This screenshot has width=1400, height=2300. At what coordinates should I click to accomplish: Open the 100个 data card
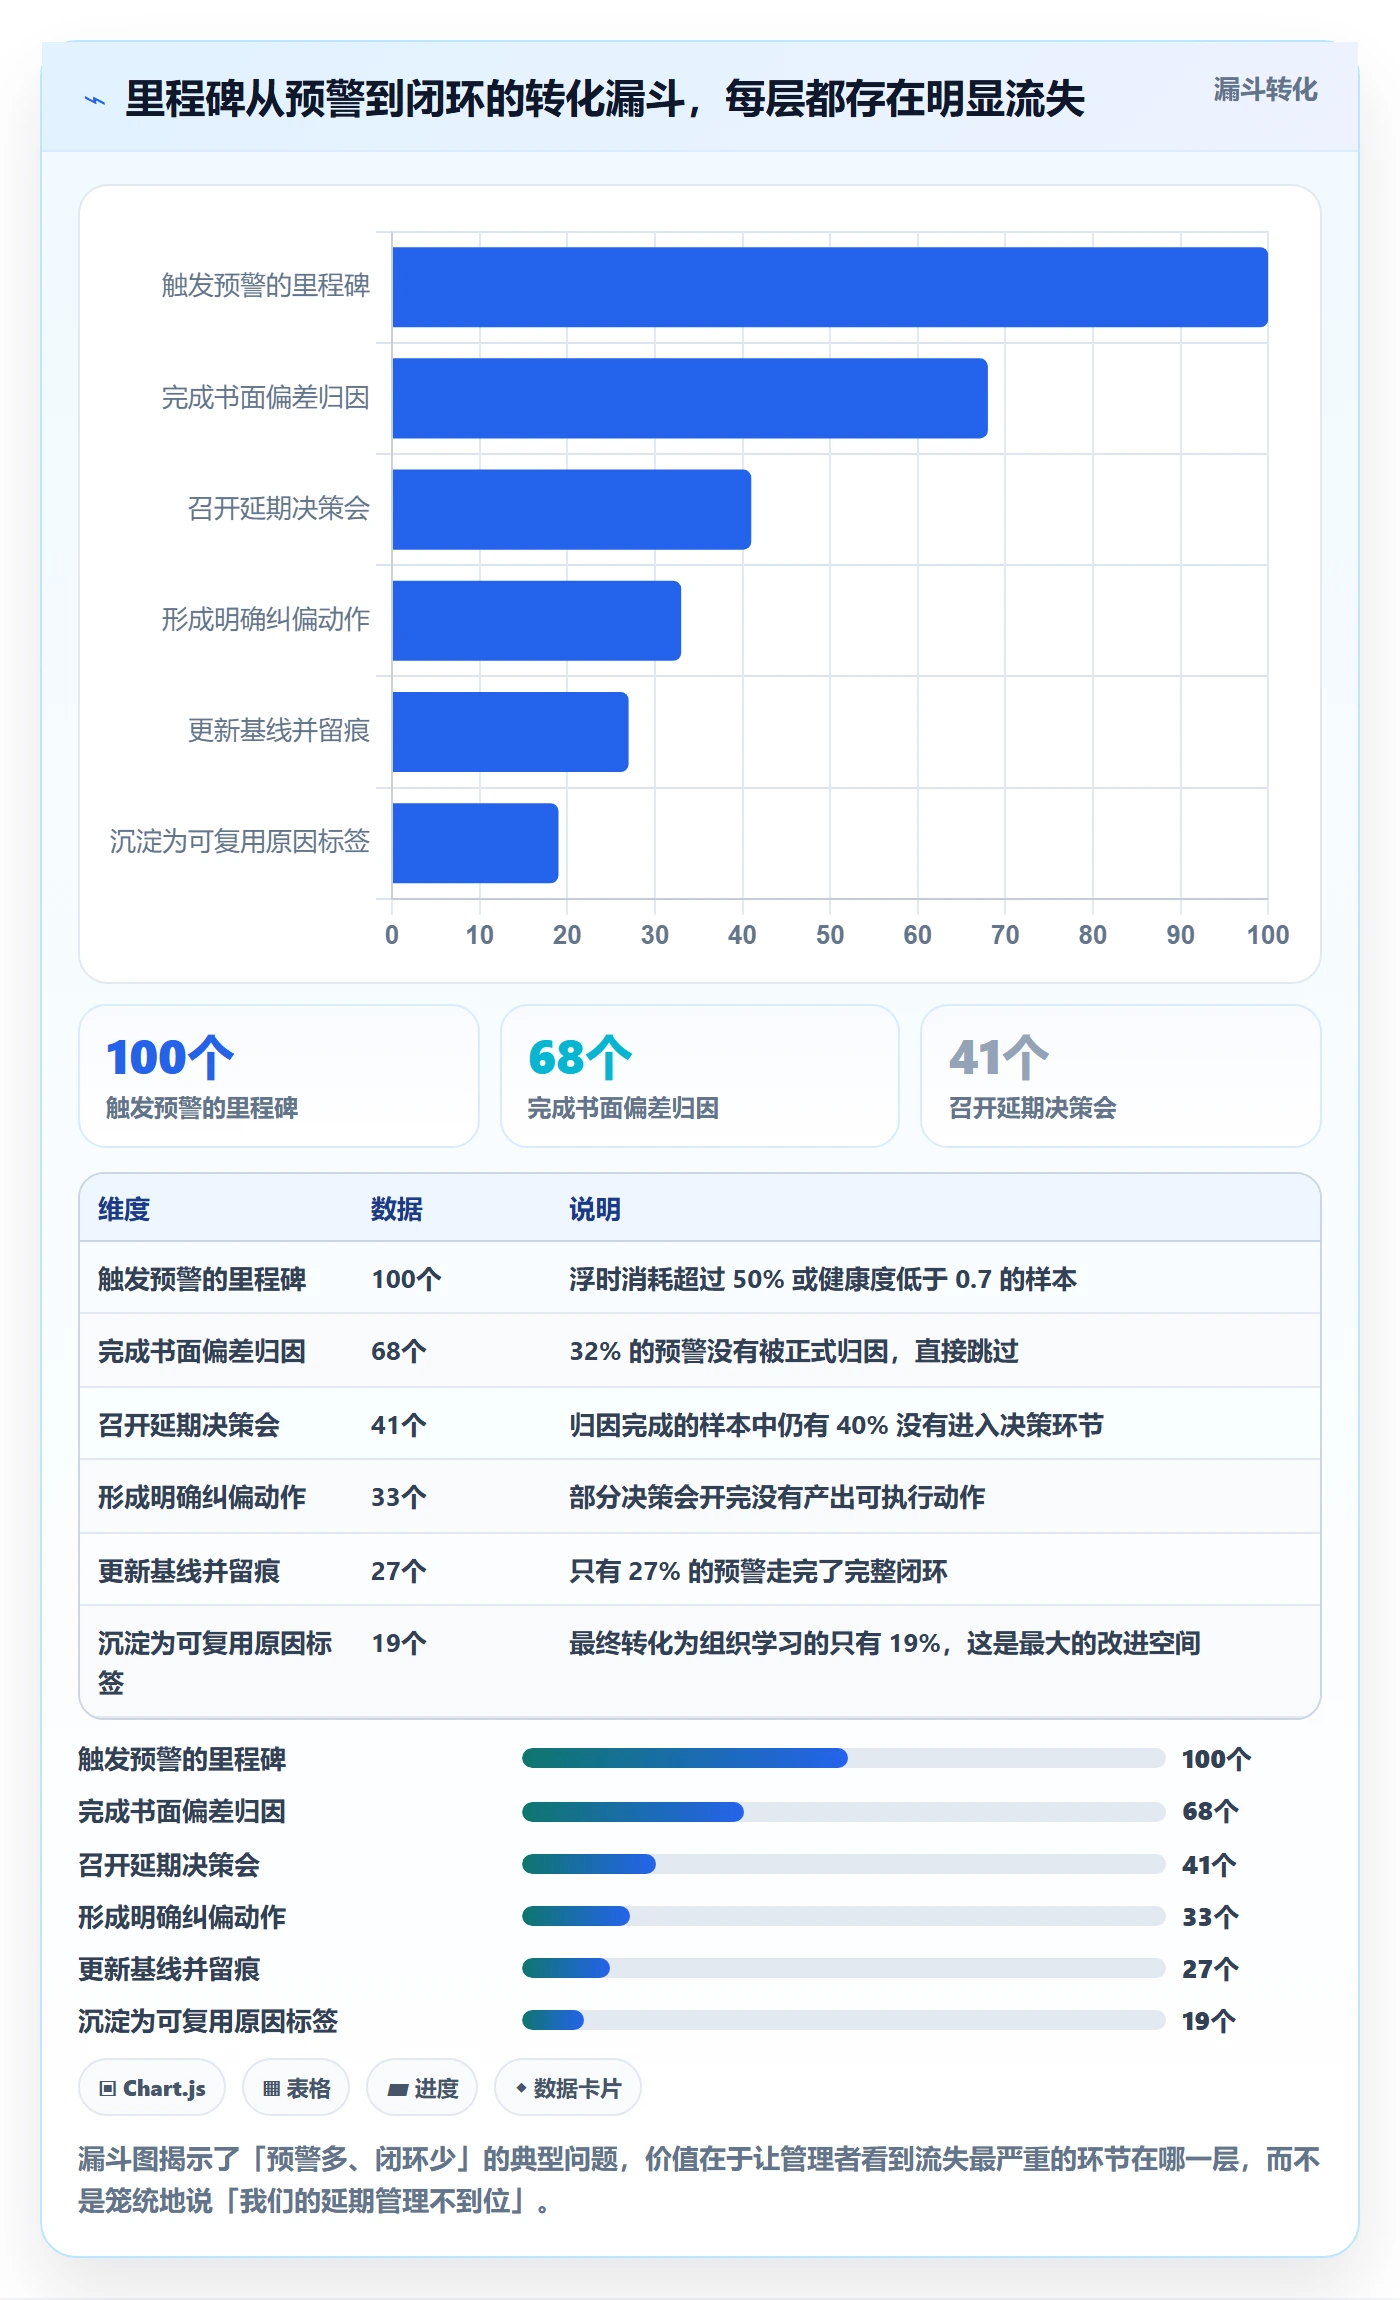point(279,1076)
